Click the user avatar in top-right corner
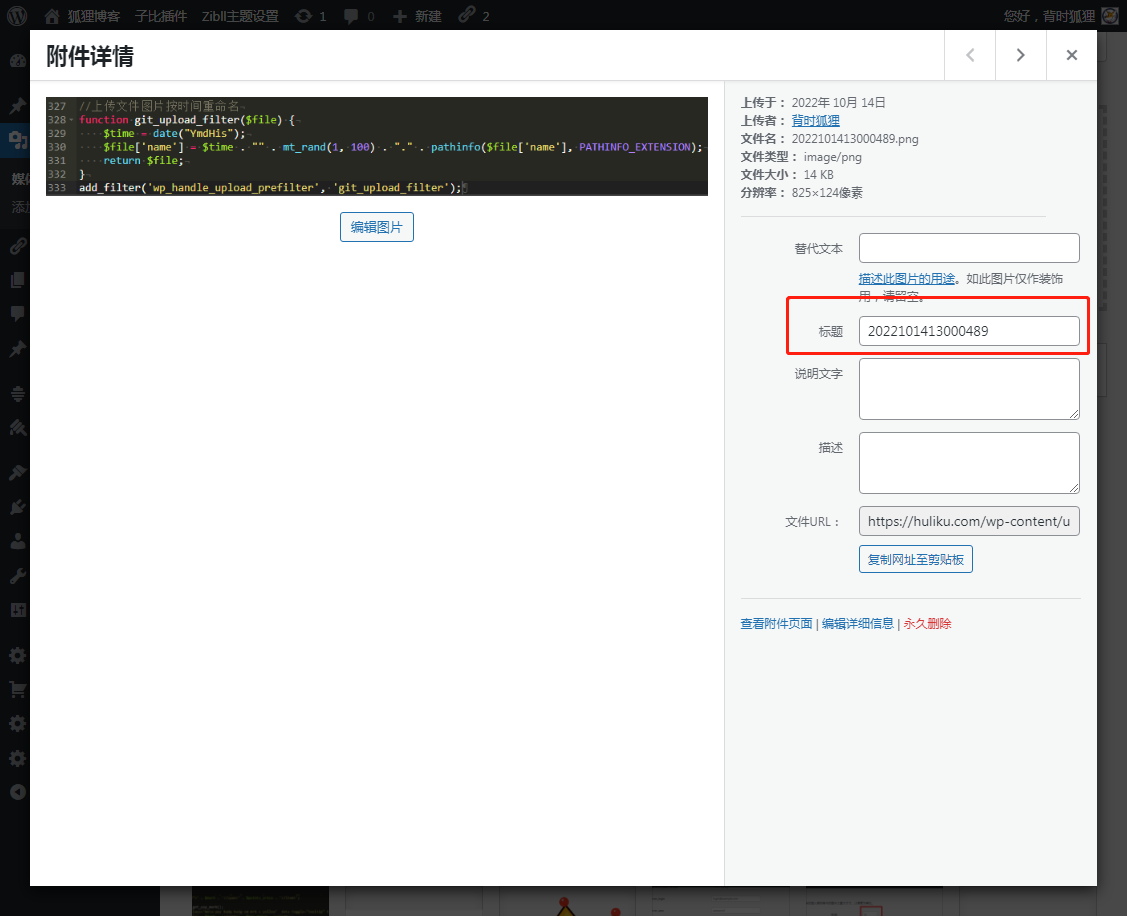 [1109, 16]
